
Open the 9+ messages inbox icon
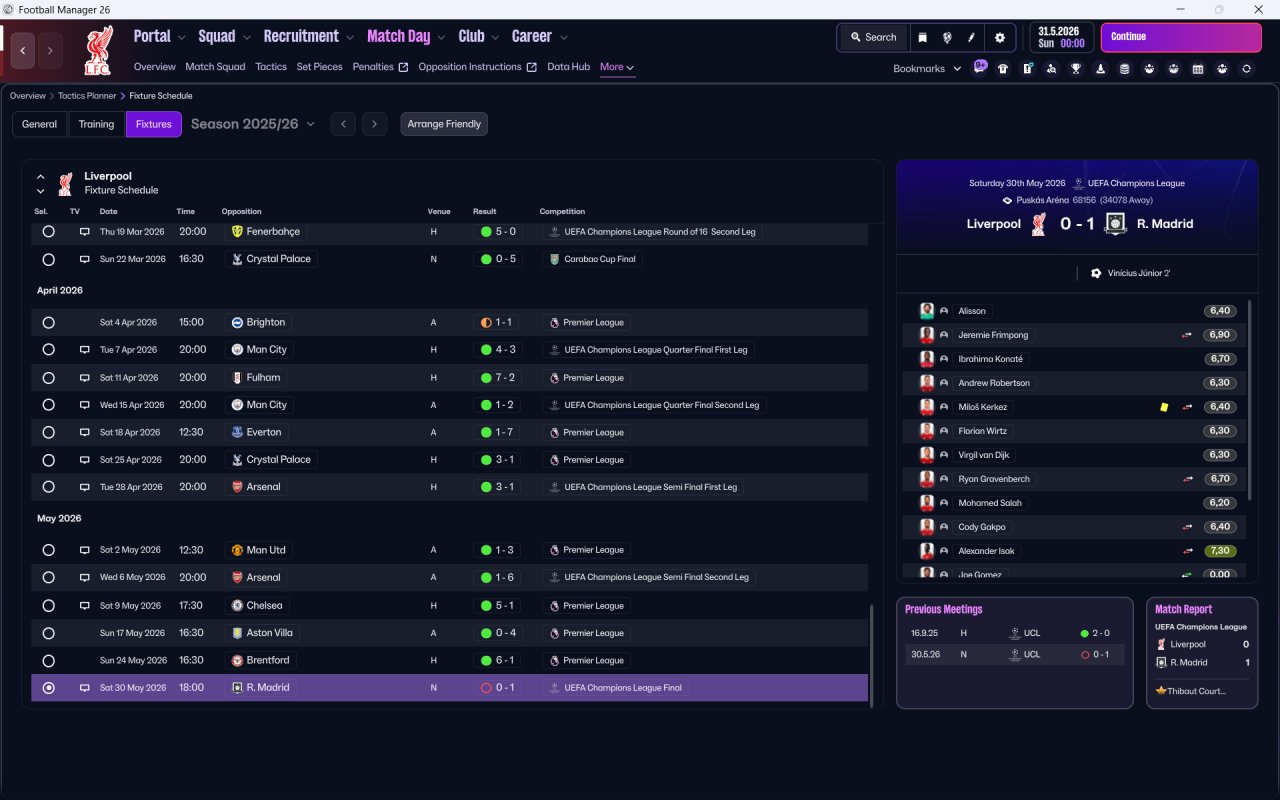(x=980, y=68)
